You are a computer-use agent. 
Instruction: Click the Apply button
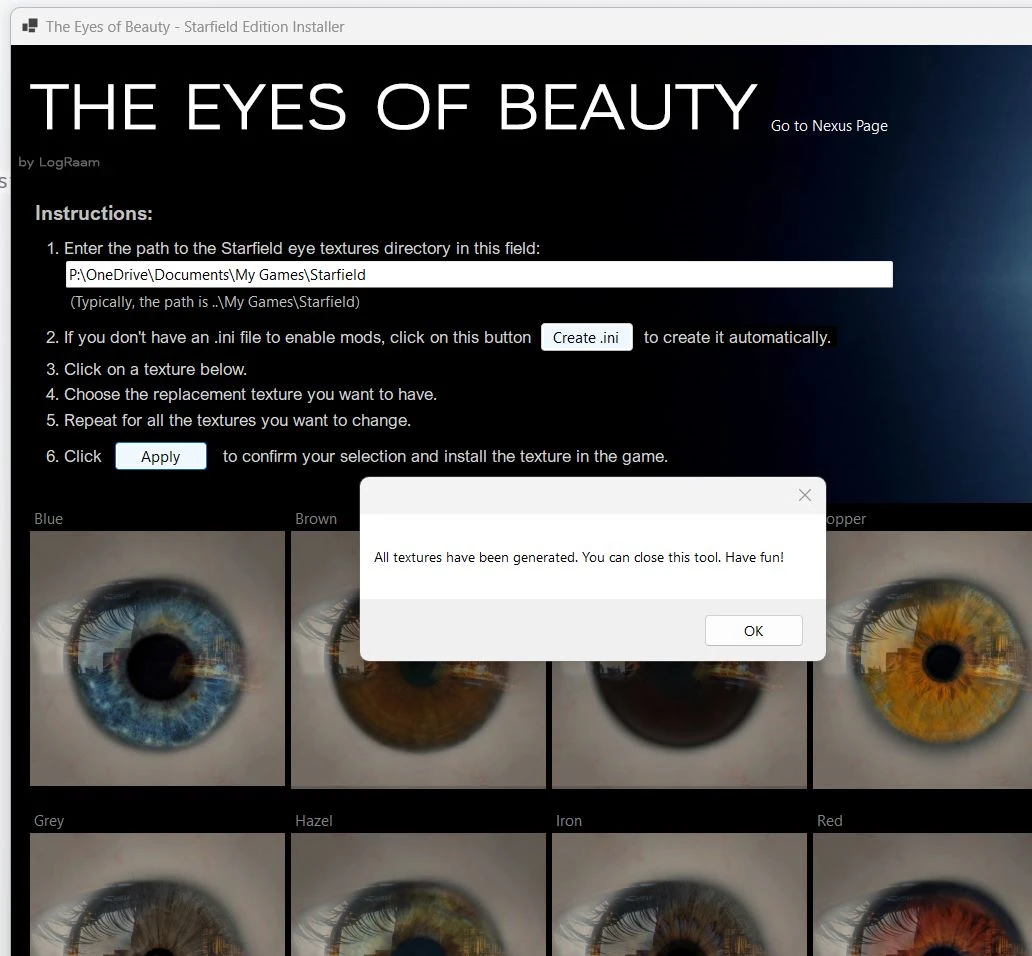pyautogui.click(x=161, y=456)
